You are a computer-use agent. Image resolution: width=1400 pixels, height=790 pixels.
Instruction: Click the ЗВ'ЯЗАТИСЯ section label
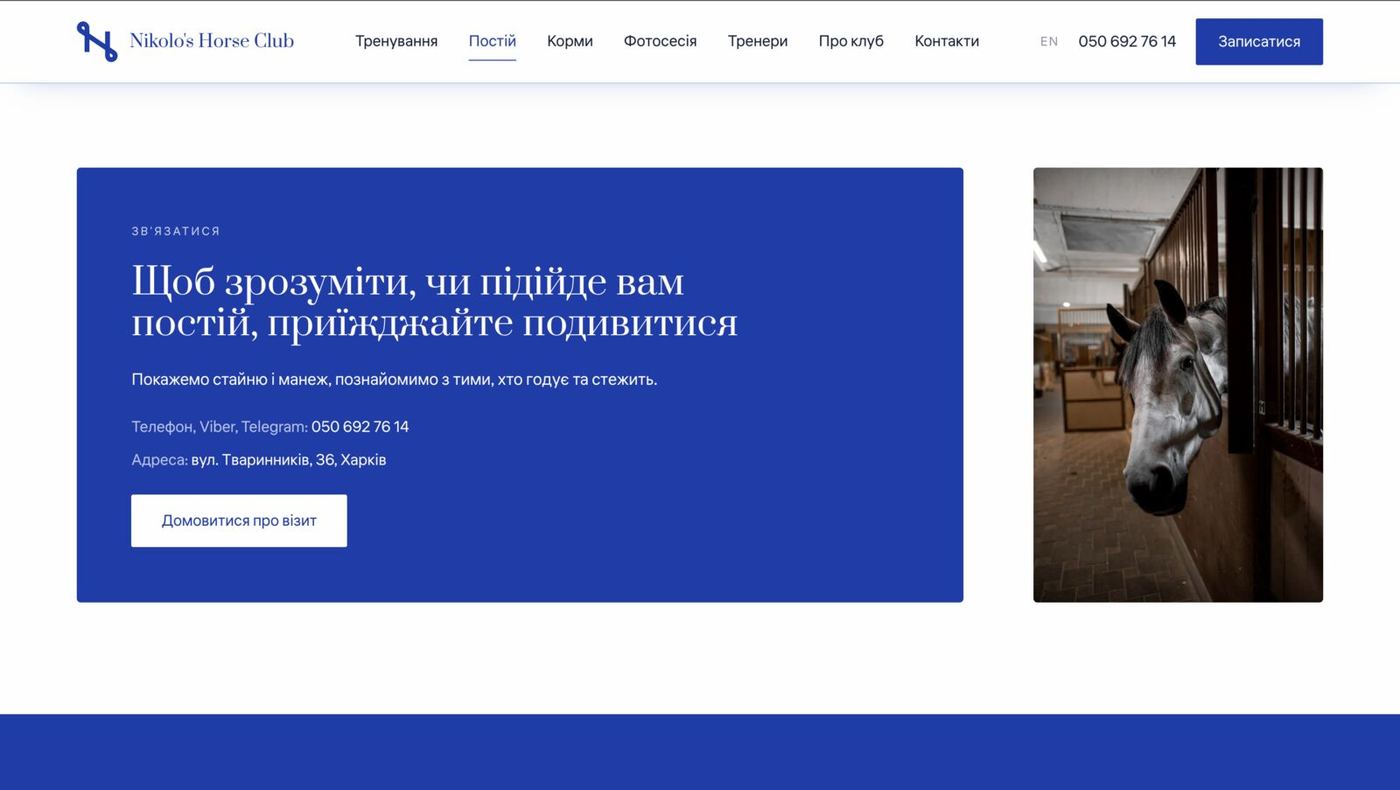[176, 231]
